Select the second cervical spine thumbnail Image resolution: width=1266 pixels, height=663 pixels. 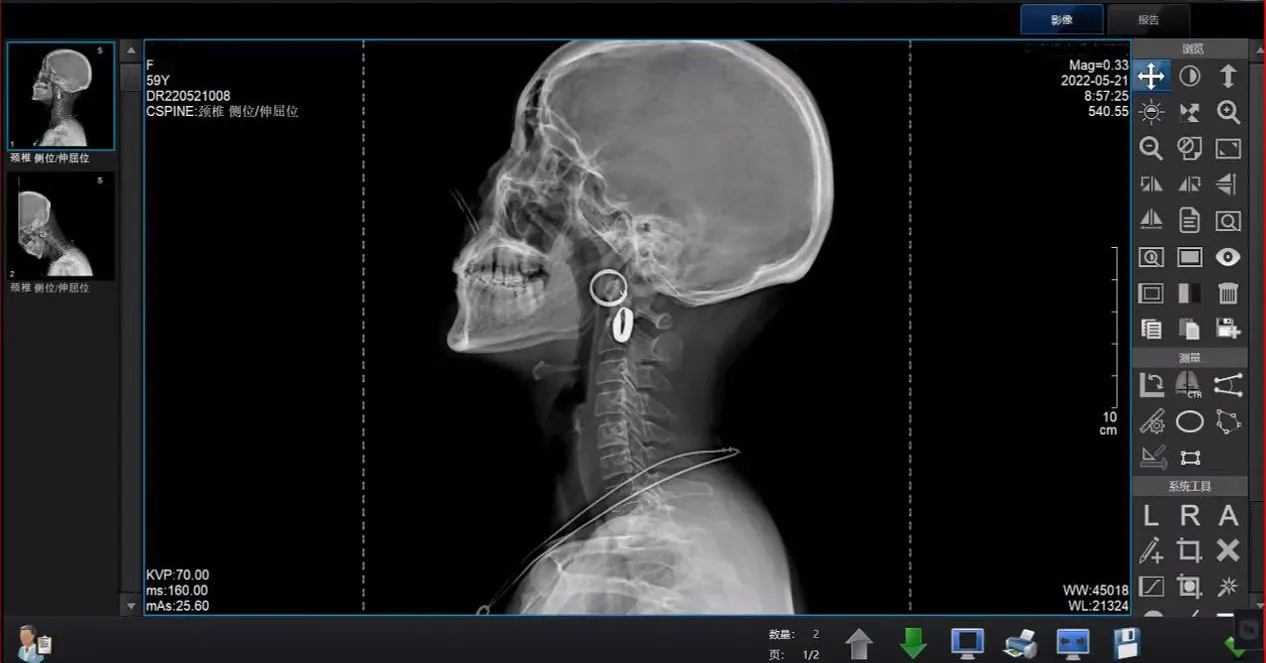click(61, 225)
